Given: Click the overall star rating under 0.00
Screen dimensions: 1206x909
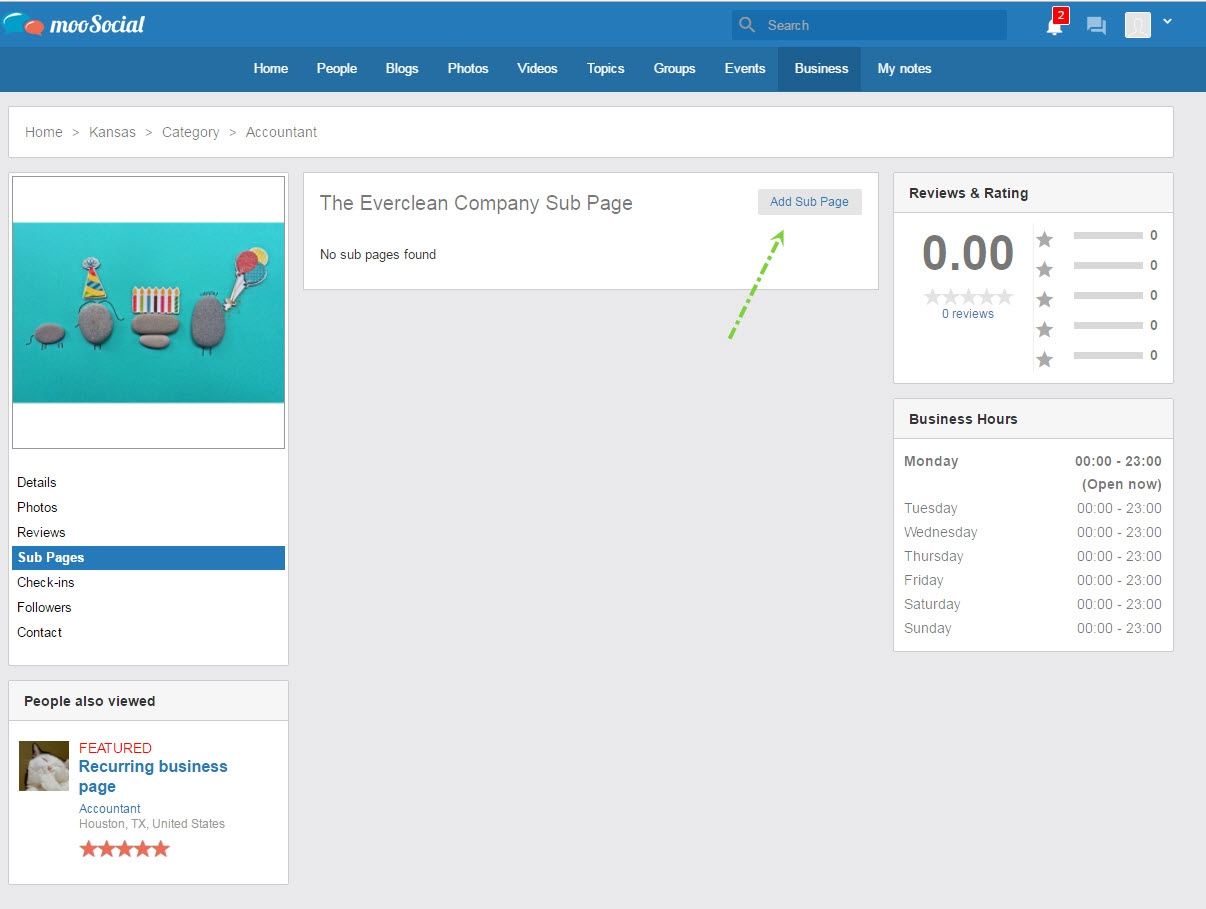Looking at the screenshot, I should click(x=968, y=297).
